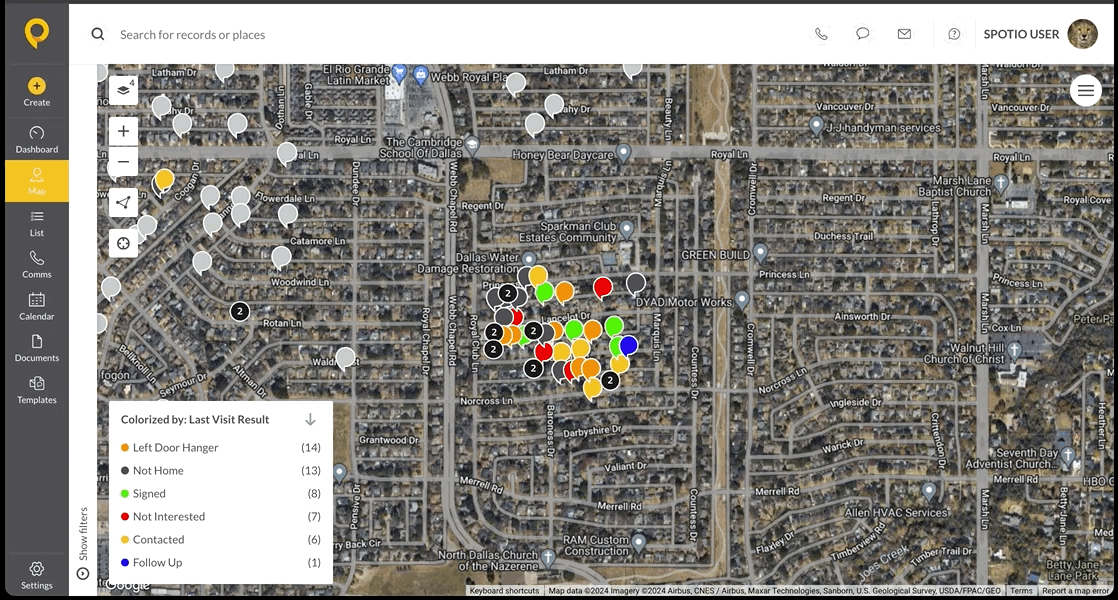The image size is (1118, 600).
Task: Zoom out the map with minus
Action: (123, 162)
